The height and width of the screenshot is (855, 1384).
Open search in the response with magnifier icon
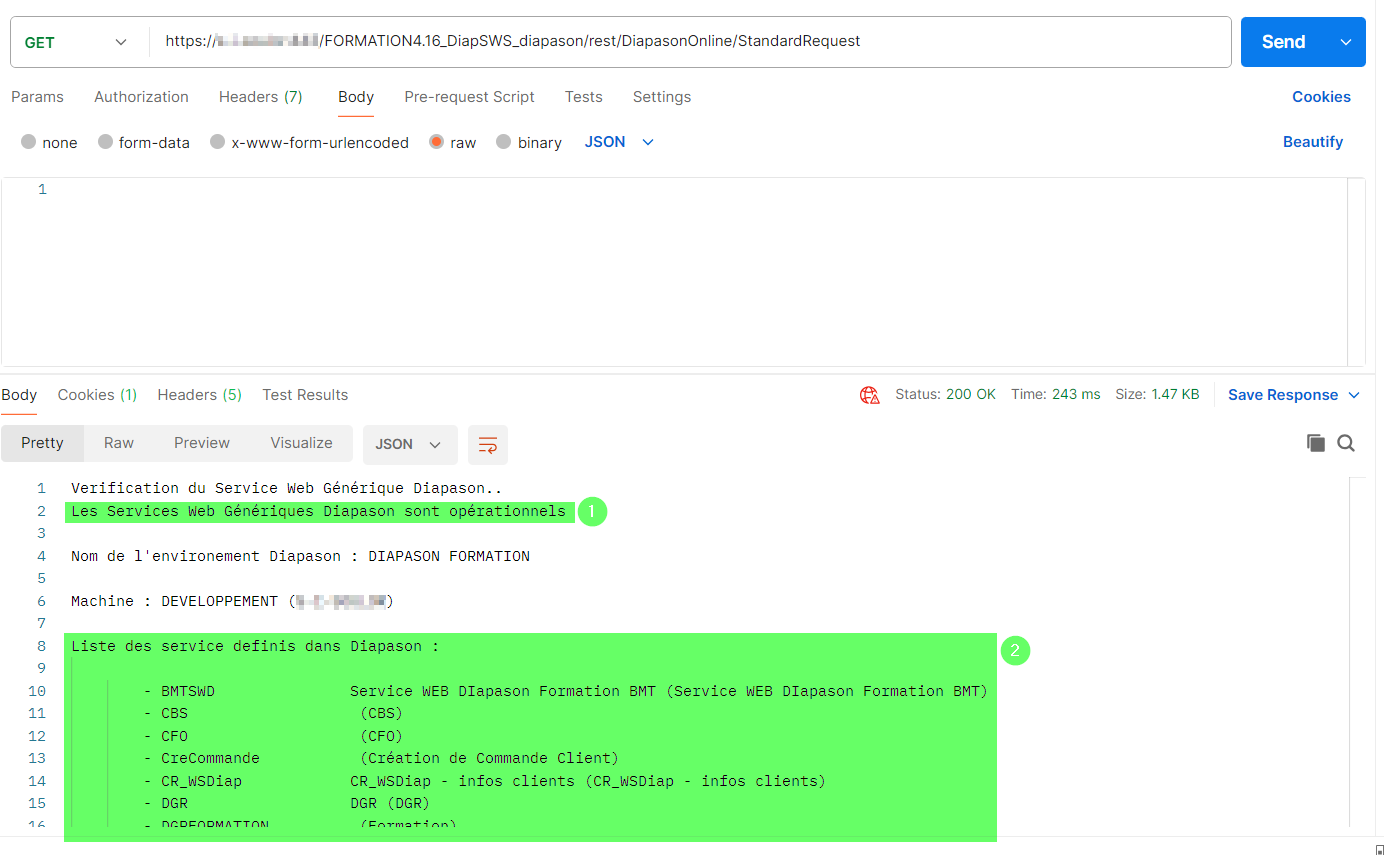1346,443
